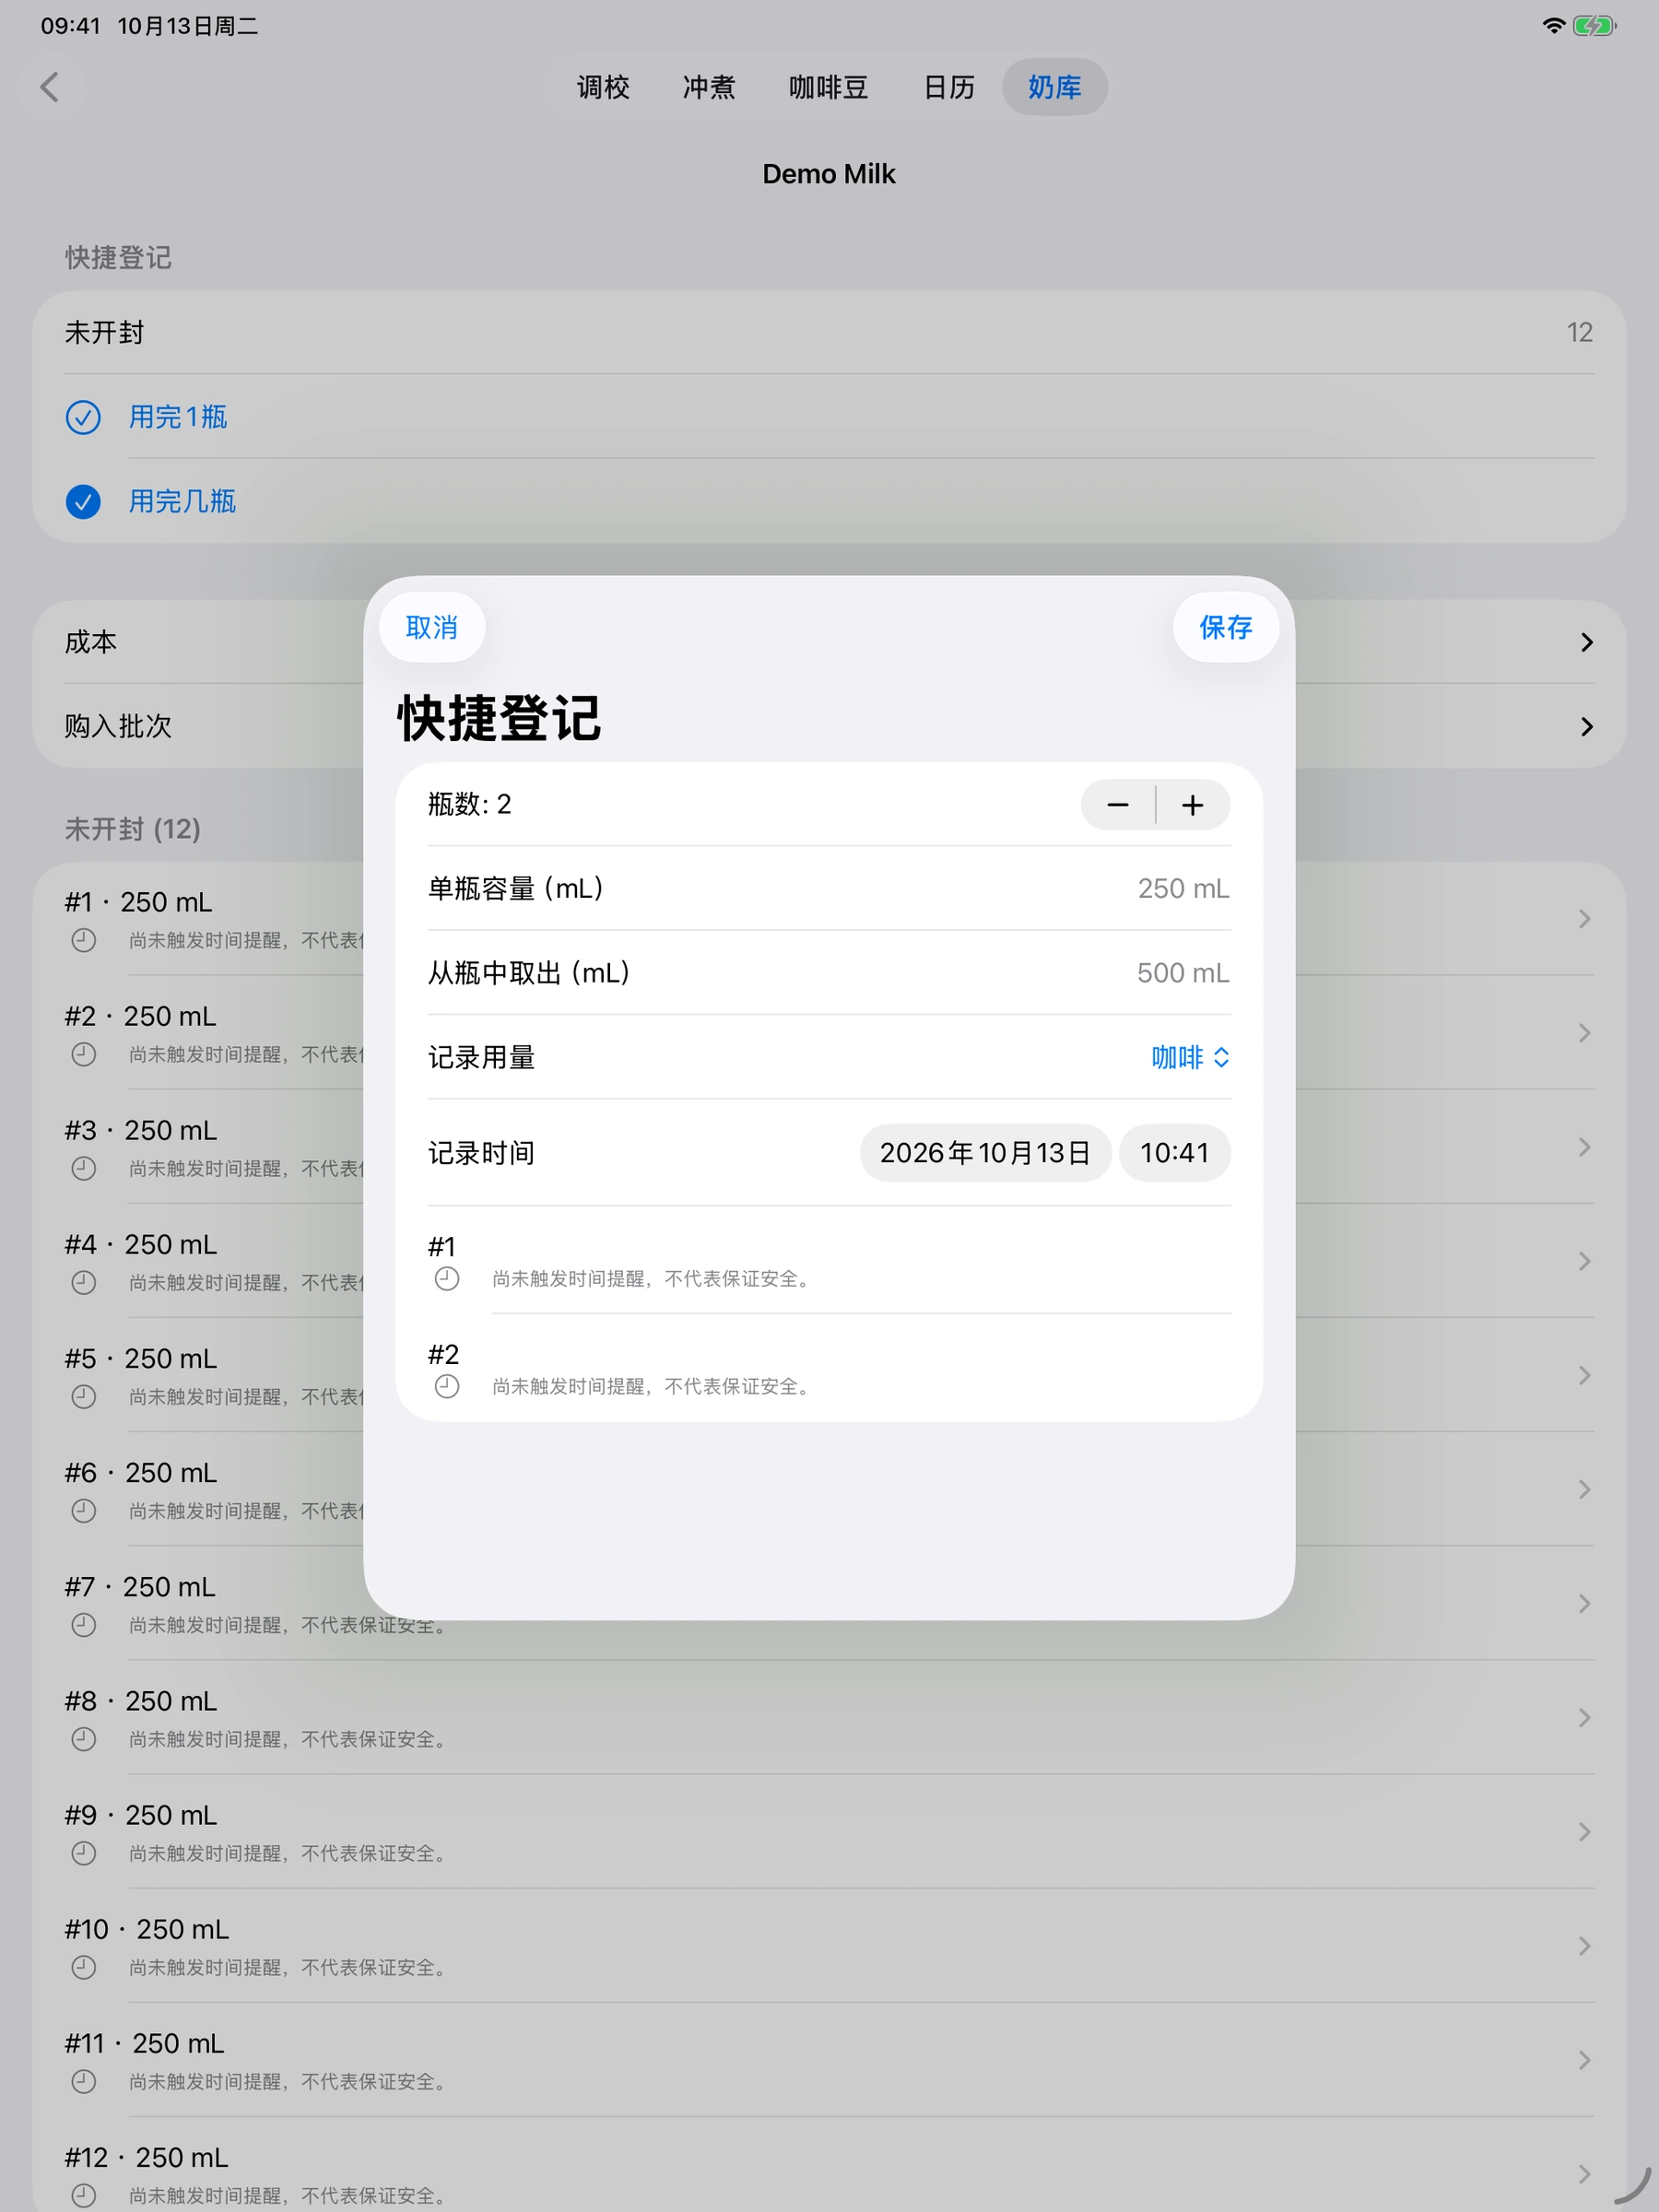Open details chevron for #10 · 250 mL

1584,1945
